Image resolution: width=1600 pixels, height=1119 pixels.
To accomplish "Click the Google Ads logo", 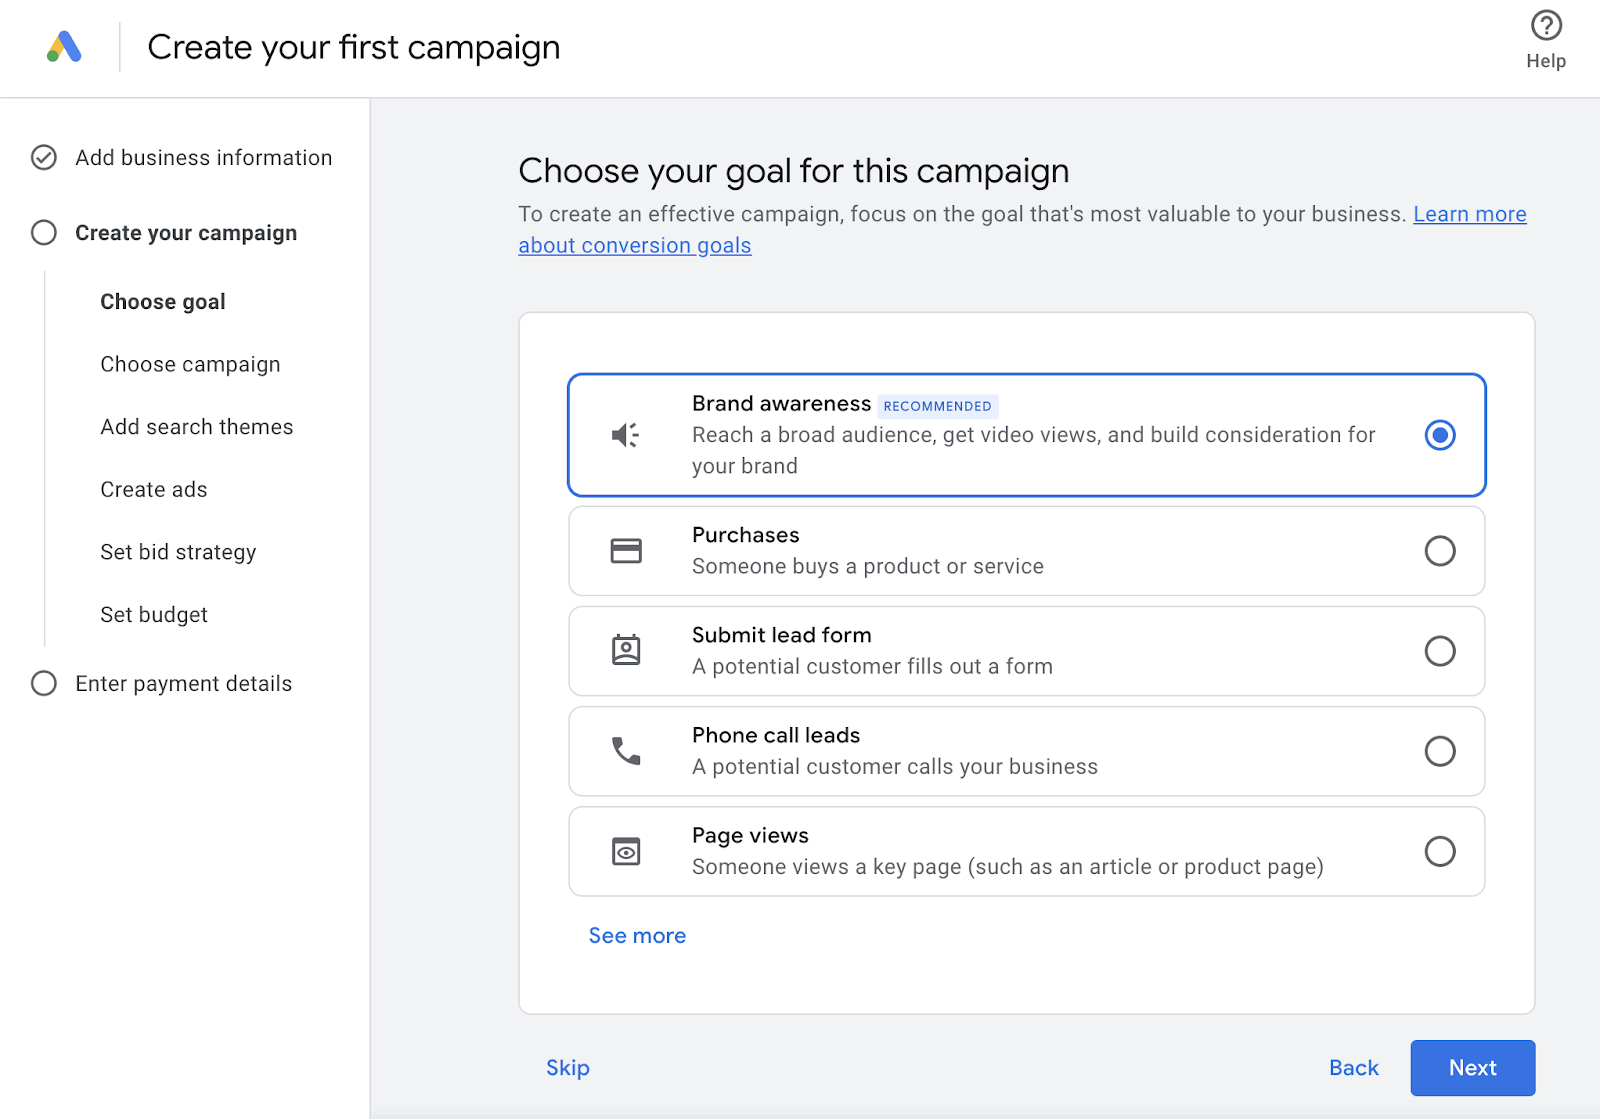I will pos(63,46).
